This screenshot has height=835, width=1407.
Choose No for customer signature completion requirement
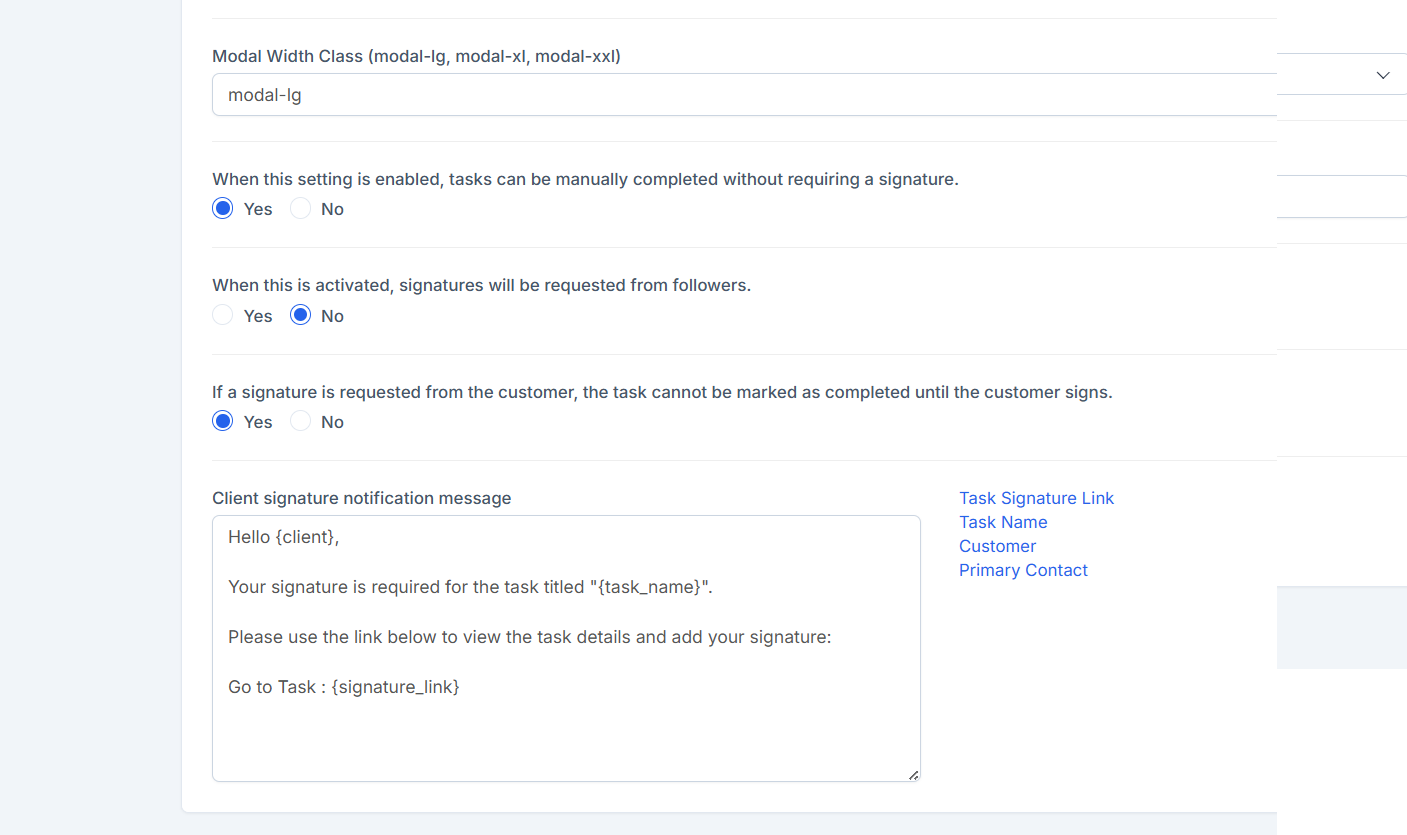click(300, 422)
